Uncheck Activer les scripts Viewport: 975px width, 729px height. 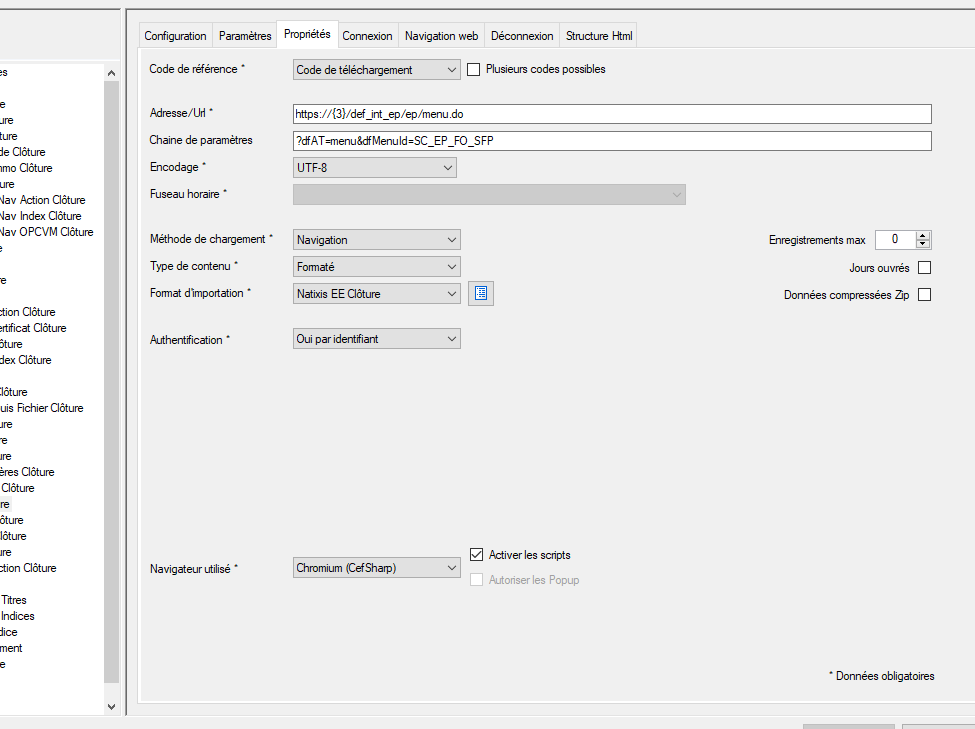tap(477, 555)
